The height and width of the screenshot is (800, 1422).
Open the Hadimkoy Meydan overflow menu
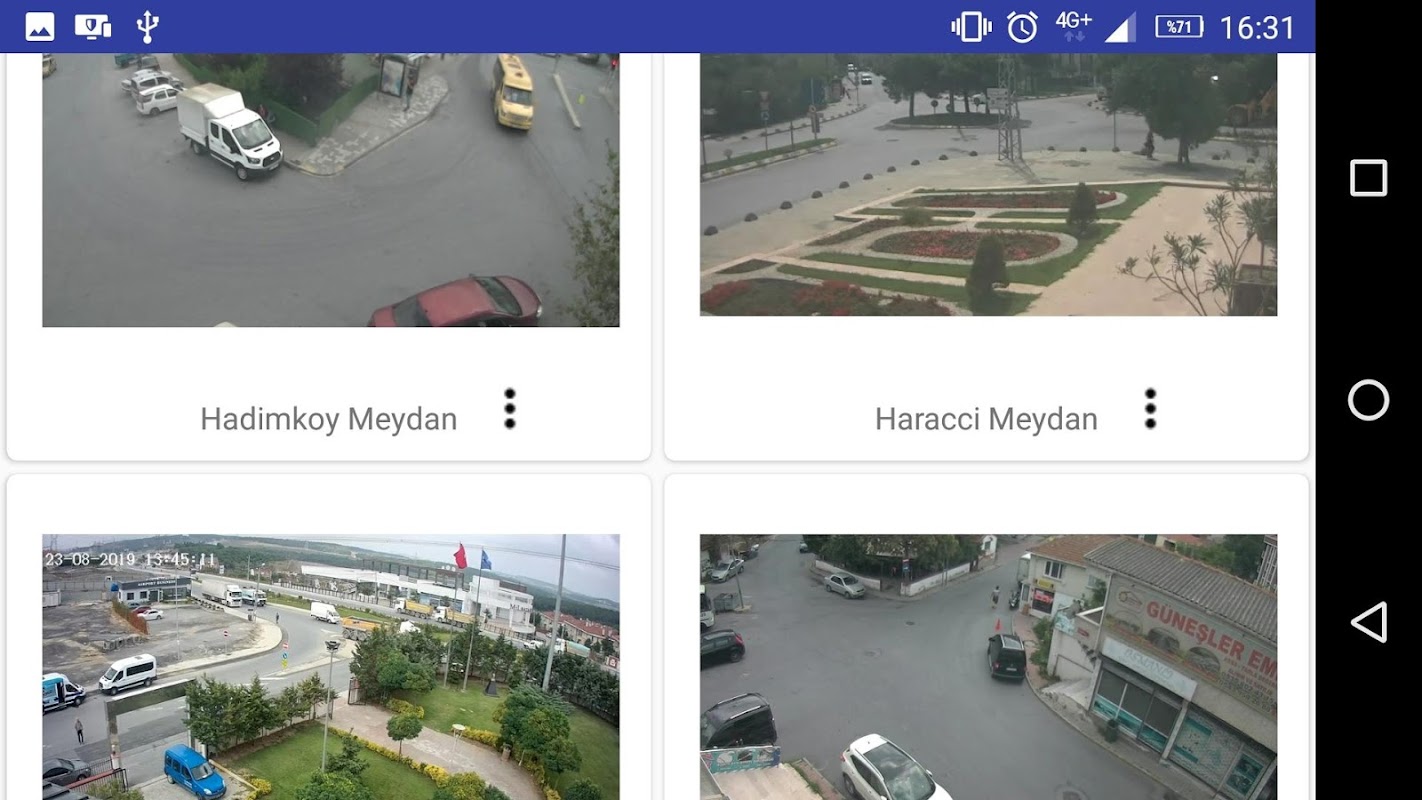tap(510, 409)
